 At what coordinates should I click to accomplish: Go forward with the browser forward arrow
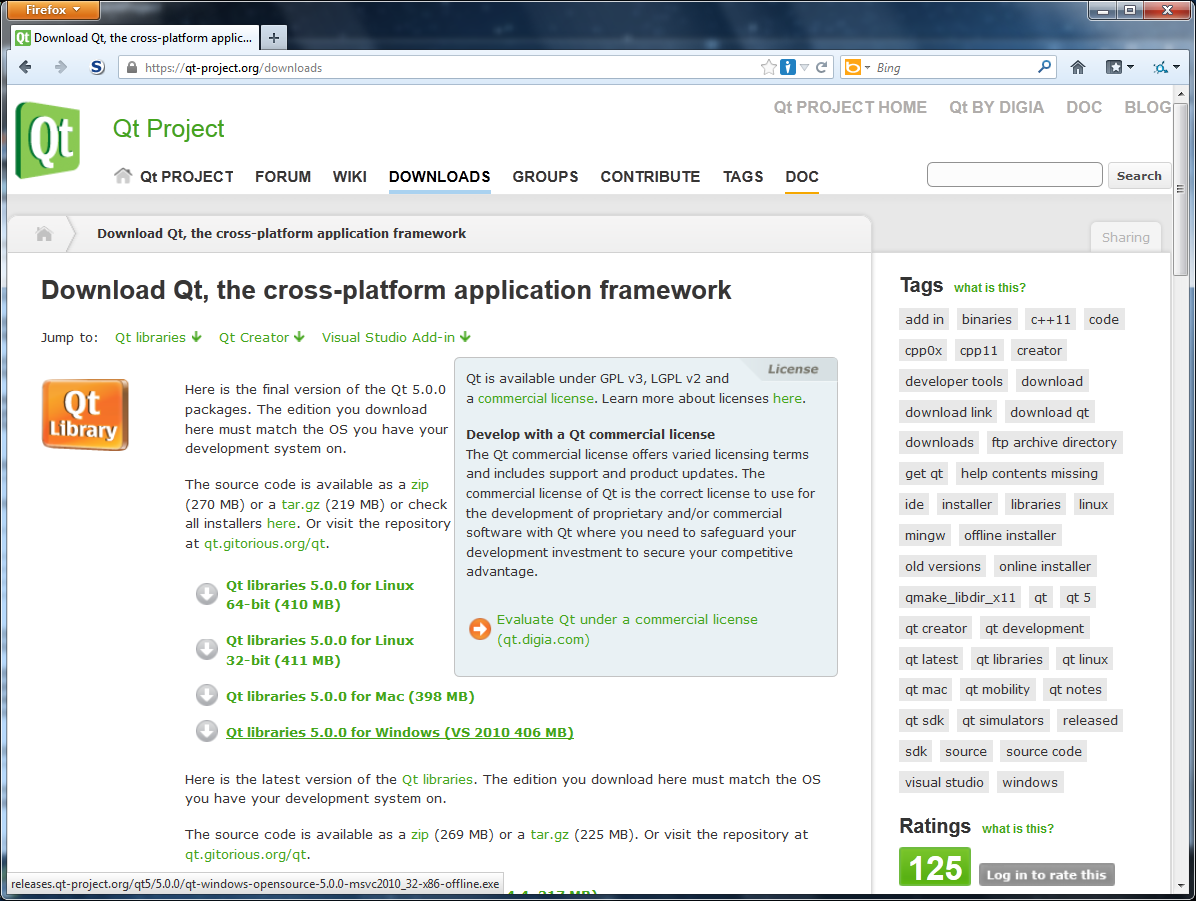(x=60, y=67)
